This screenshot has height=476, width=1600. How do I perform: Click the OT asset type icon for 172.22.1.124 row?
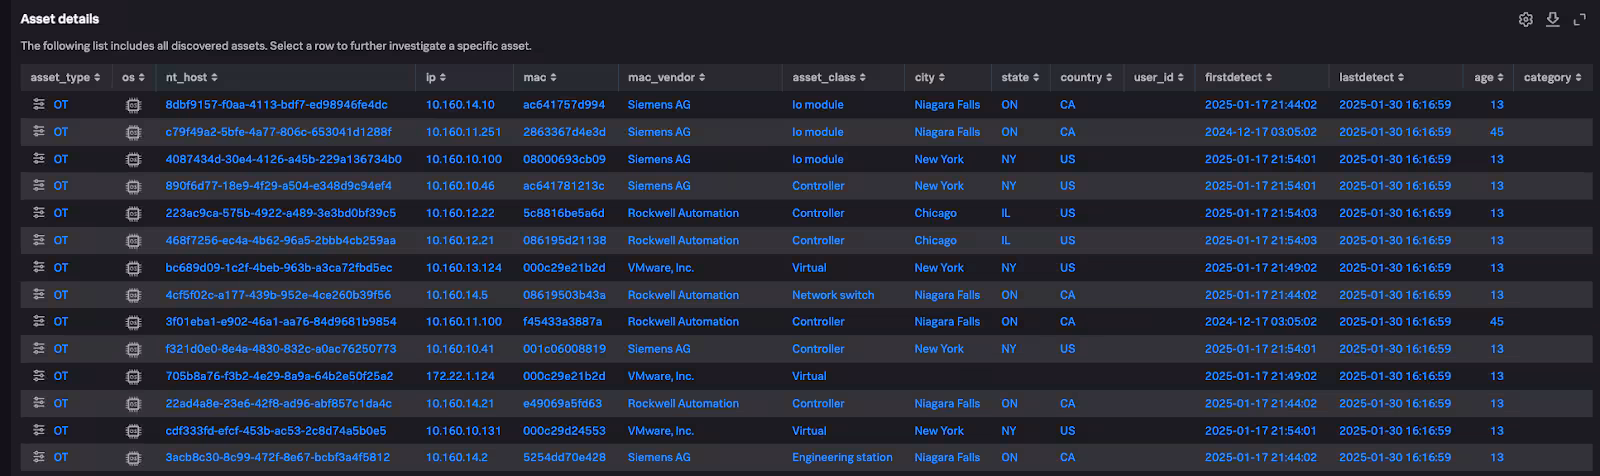[39, 376]
